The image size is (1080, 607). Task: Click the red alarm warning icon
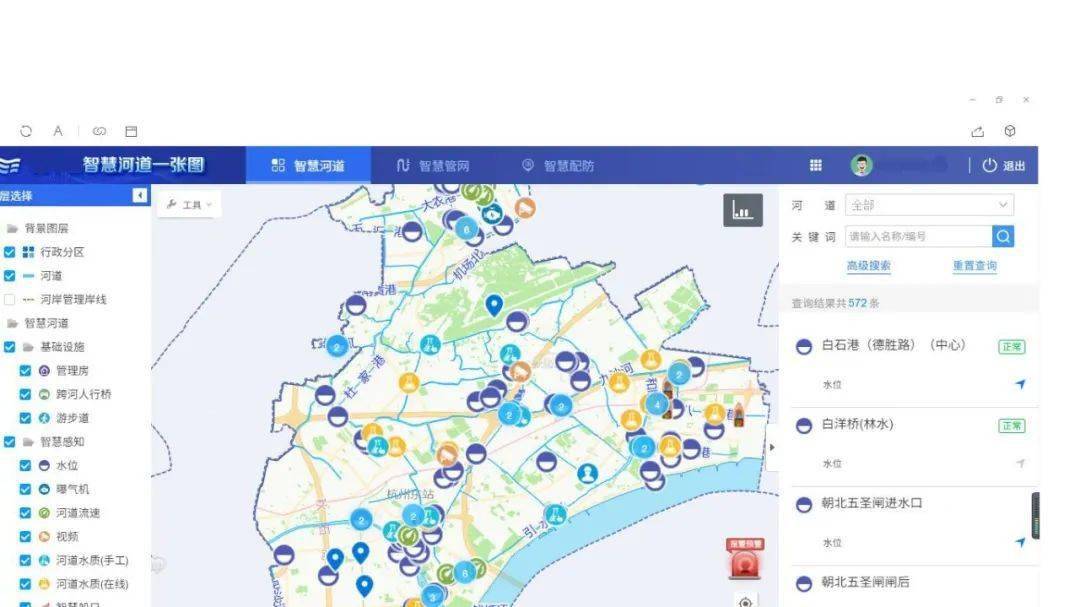click(744, 562)
